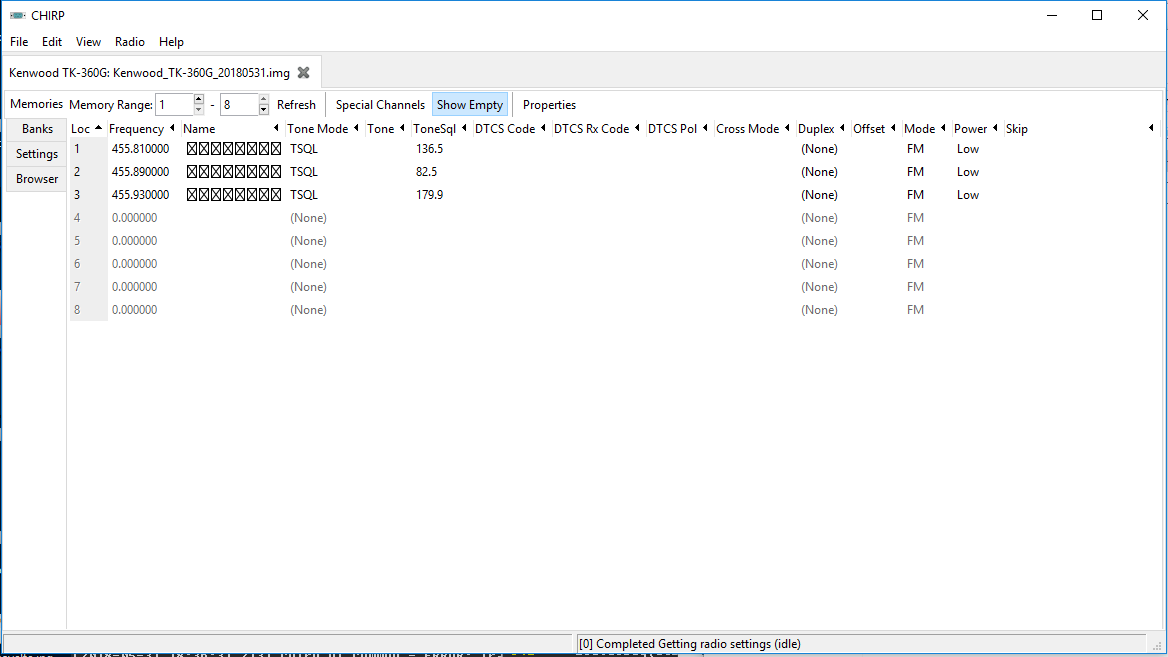Select the Memories tab

click(x=36, y=104)
